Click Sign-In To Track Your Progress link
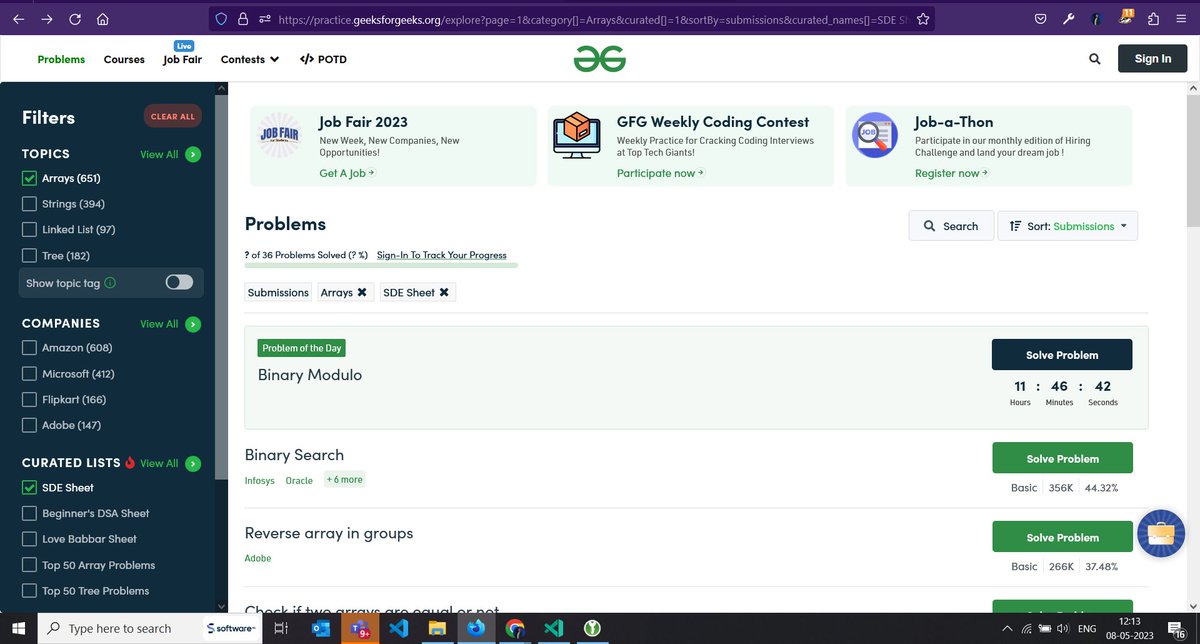The height and width of the screenshot is (644, 1200). coord(441,255)
